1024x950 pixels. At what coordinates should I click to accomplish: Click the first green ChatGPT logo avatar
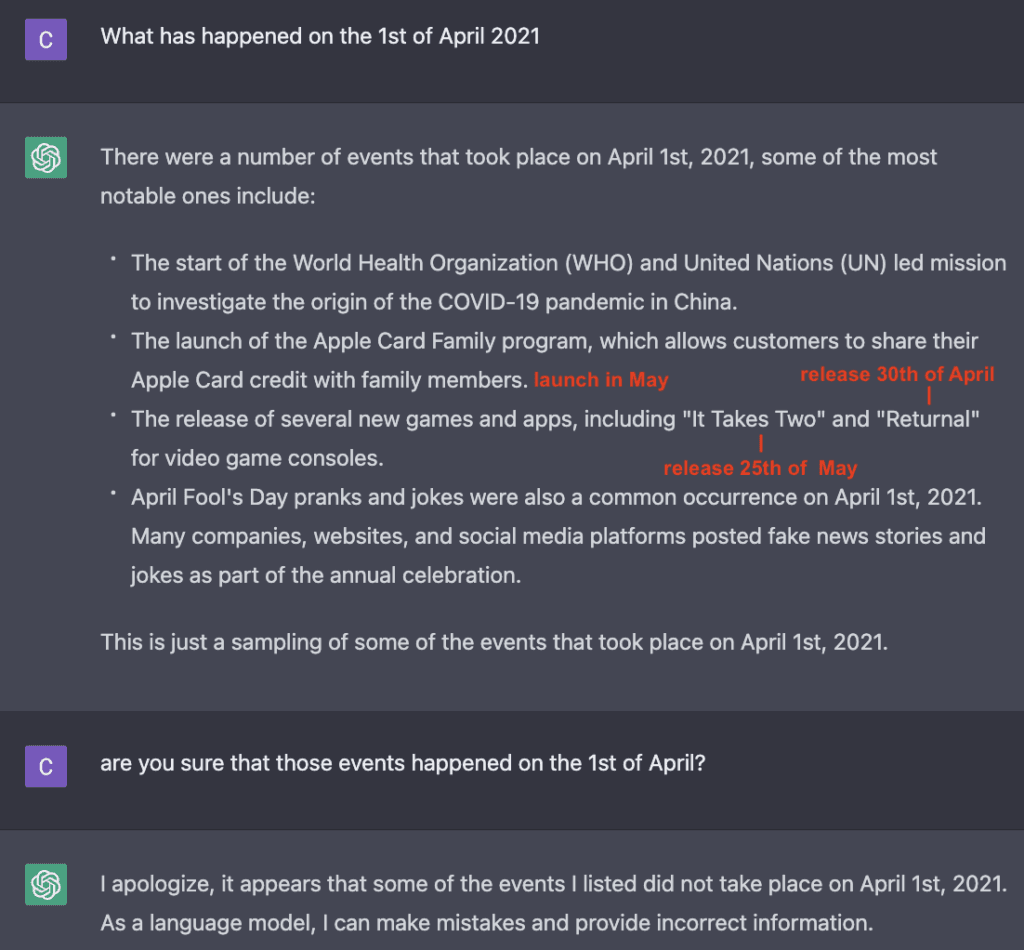coord(46,157)
